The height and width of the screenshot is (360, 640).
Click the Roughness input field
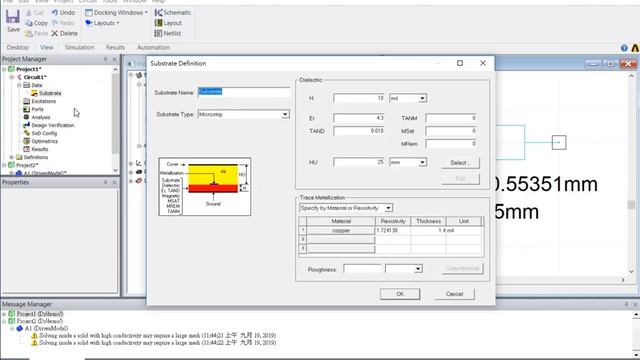click(x=362, y=269)
